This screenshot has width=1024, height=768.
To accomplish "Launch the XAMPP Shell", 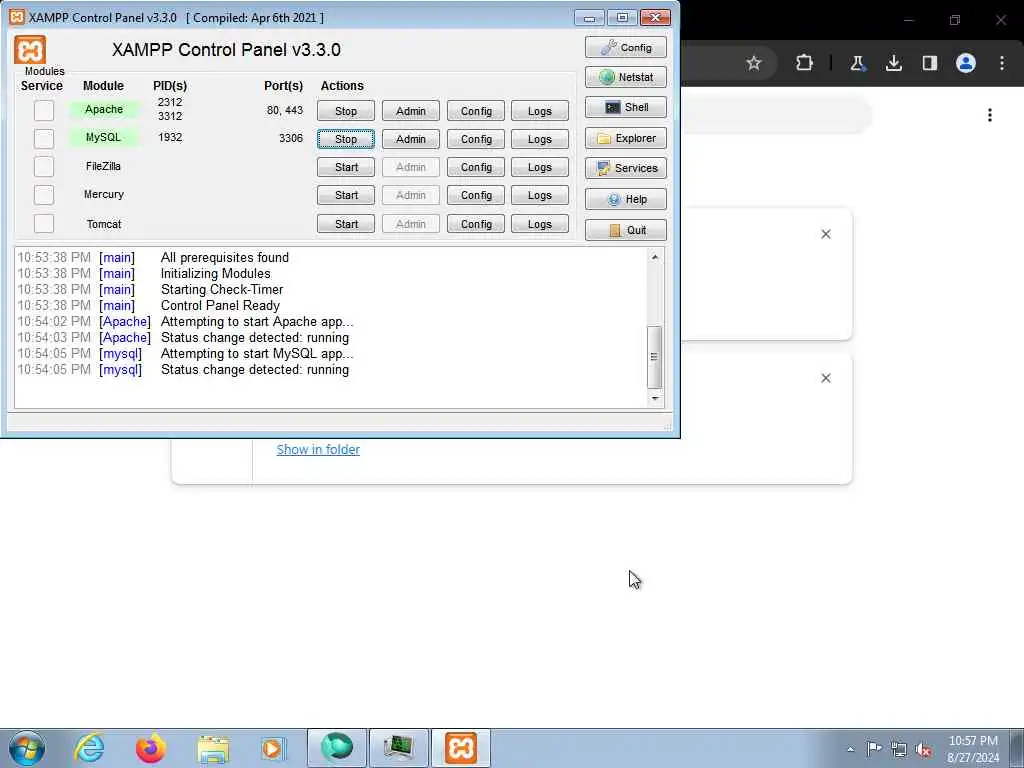I will click(x=626, y=107).
